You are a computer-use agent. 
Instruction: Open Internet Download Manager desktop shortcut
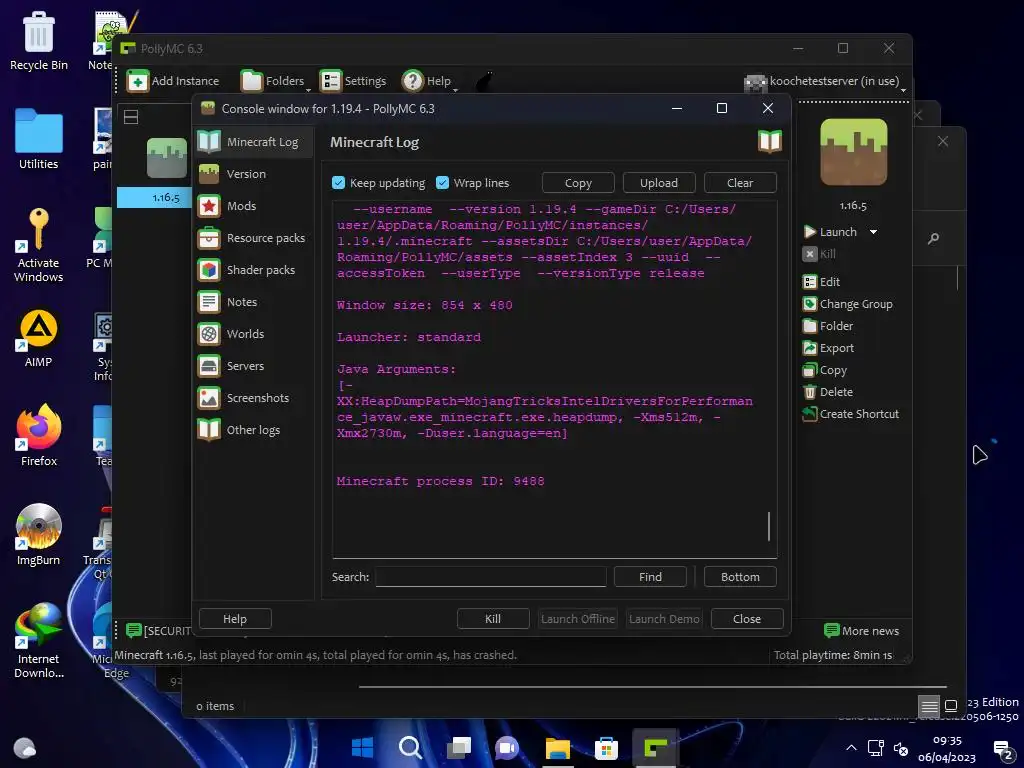(x=39, y=641)
